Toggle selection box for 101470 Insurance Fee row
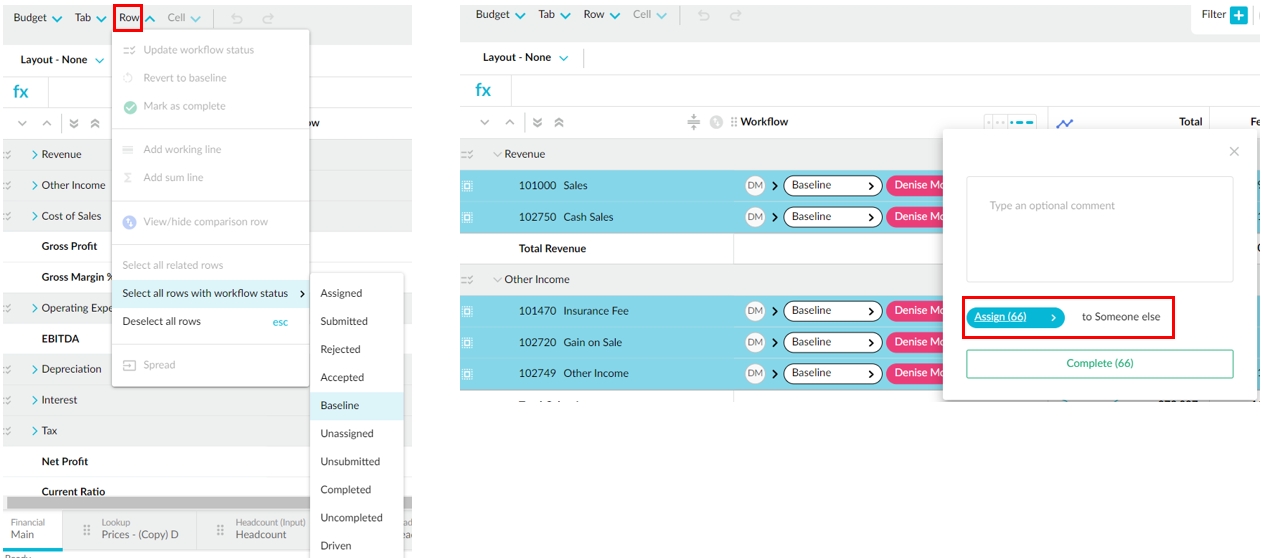The width and height of the screenshot is (1262, 558). coord(467,311)
